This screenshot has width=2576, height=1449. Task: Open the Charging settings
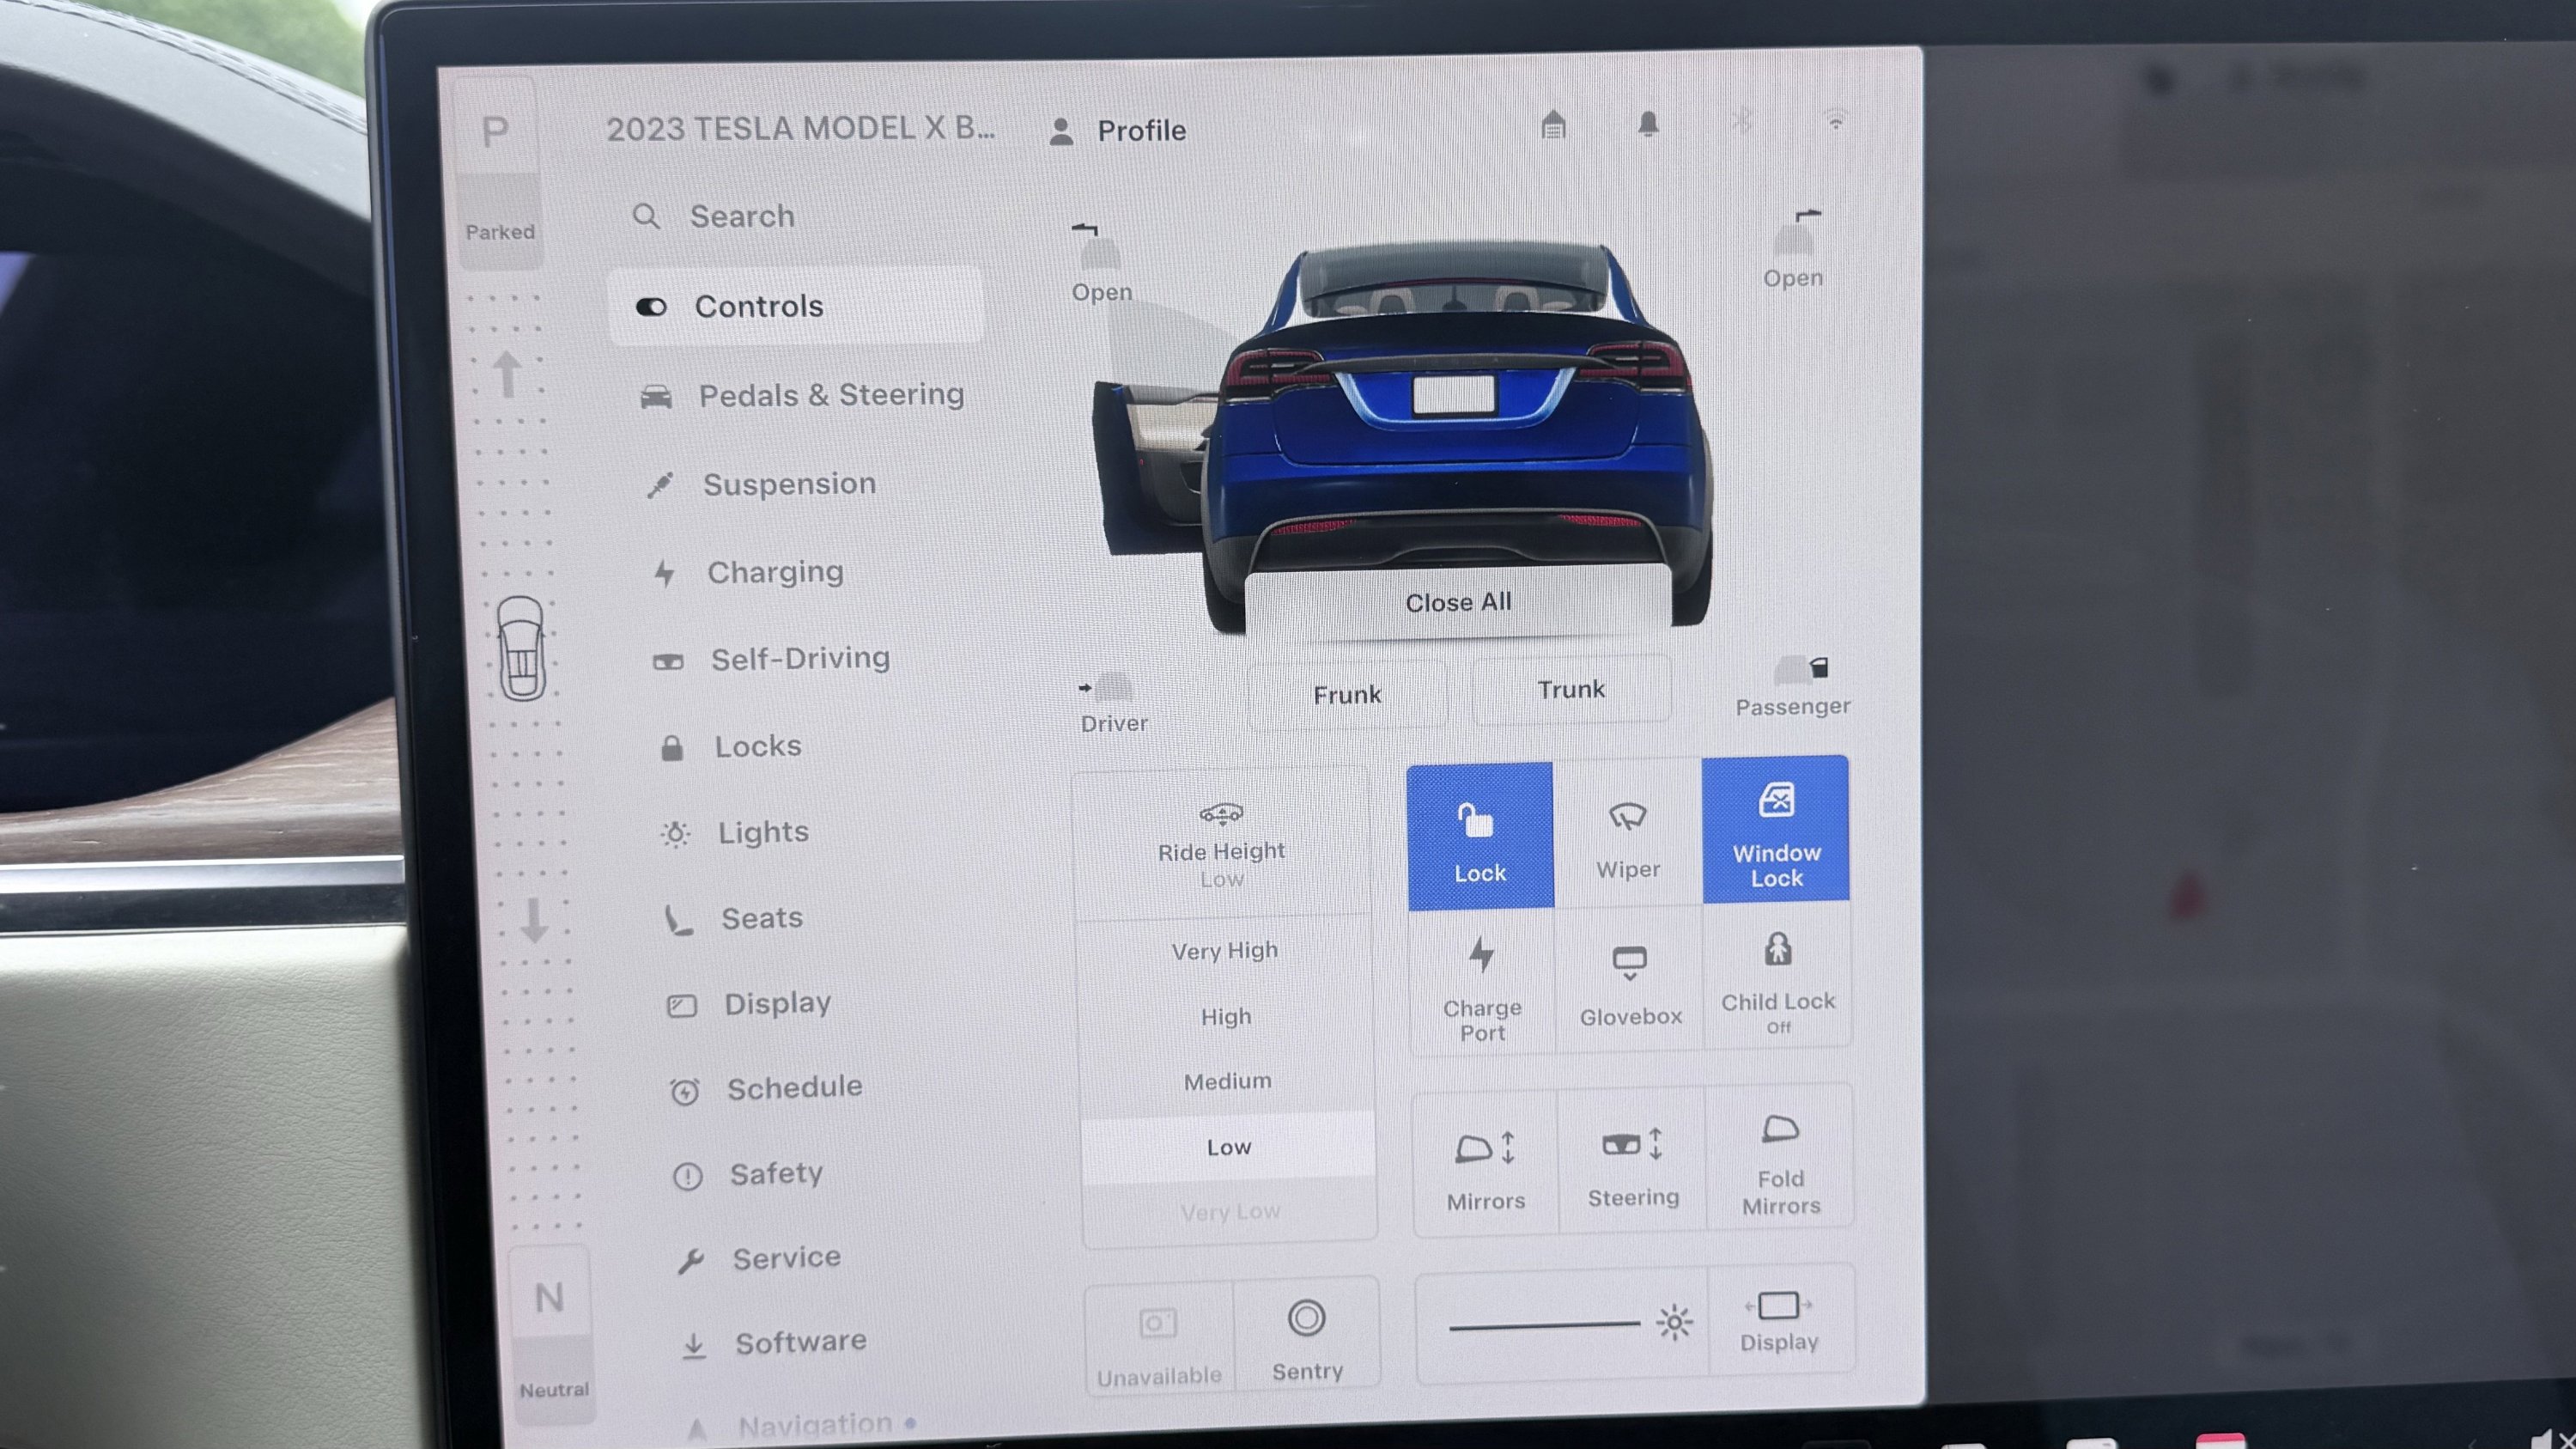tap(748, 572)
